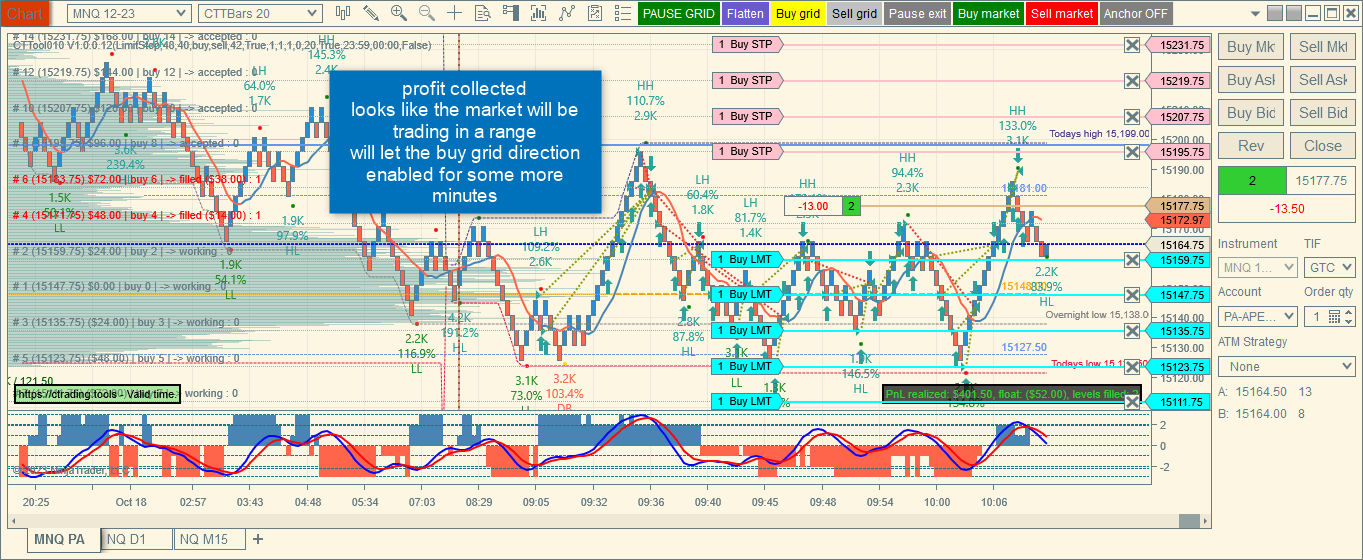Increase order qty with stepper arrow
This screenshot has height=560, width=1363.
pyautogui.click(x=1347, y=312)
